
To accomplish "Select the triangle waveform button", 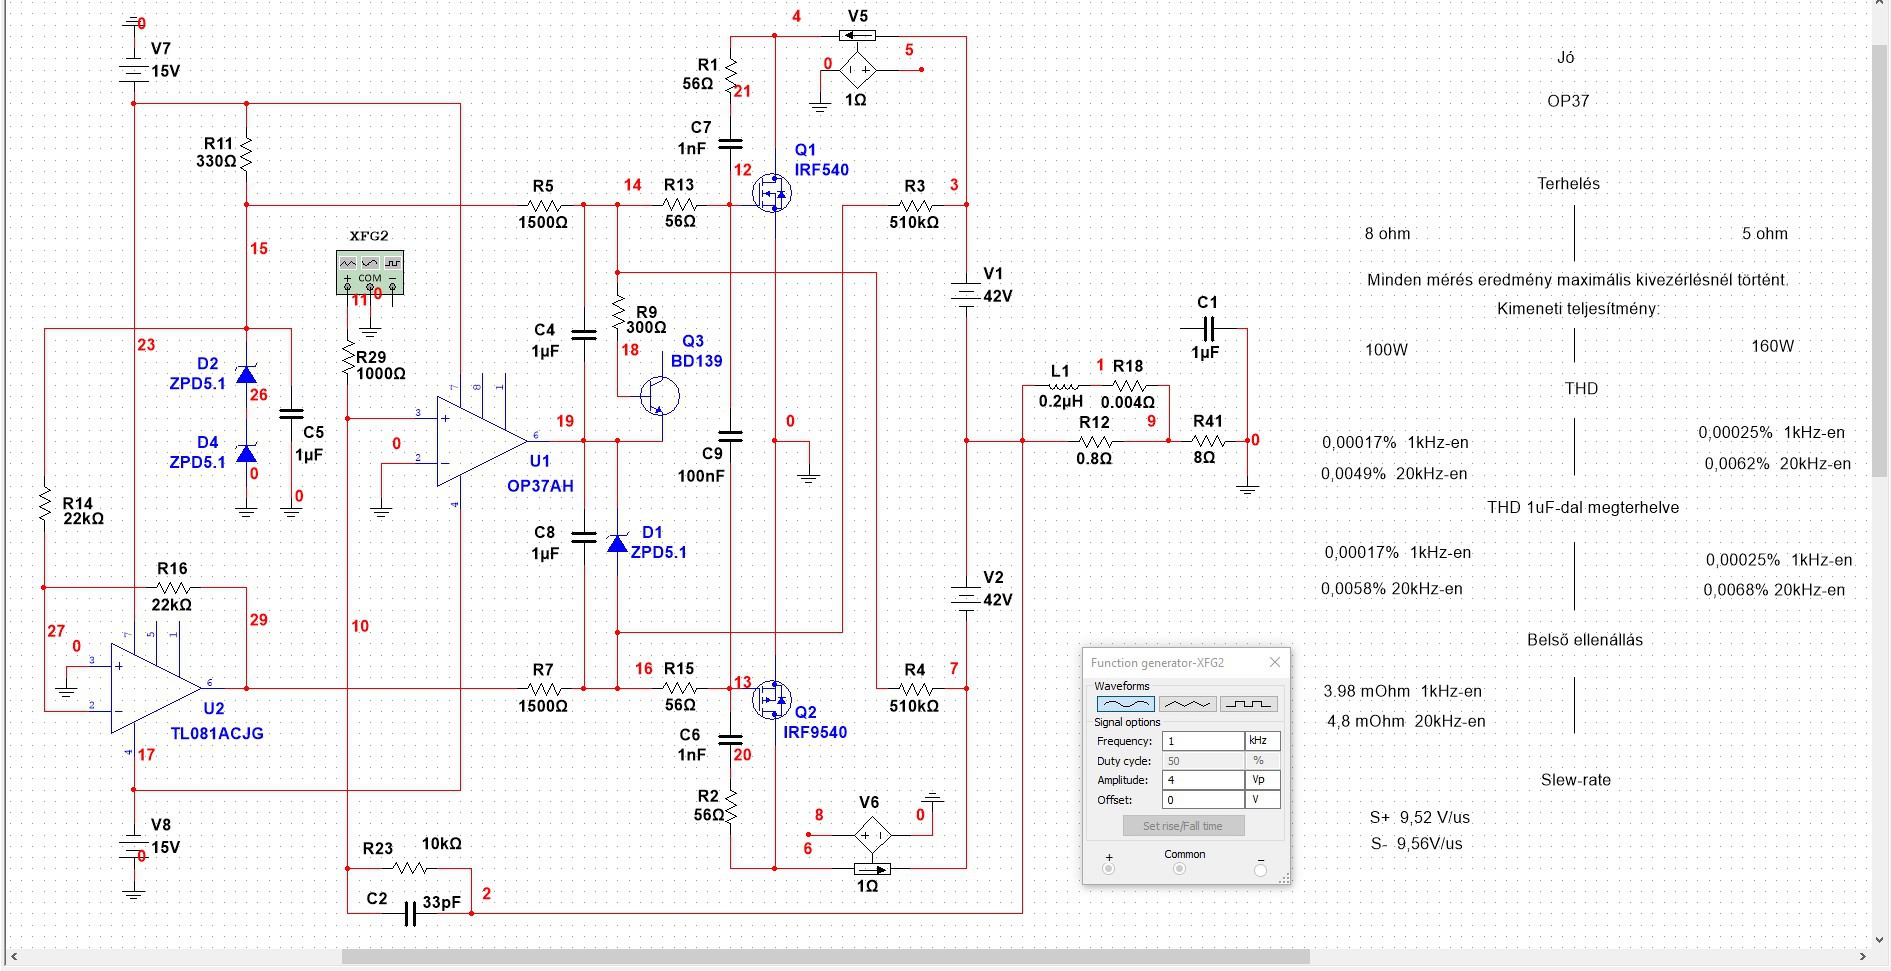I will 1187,704.
